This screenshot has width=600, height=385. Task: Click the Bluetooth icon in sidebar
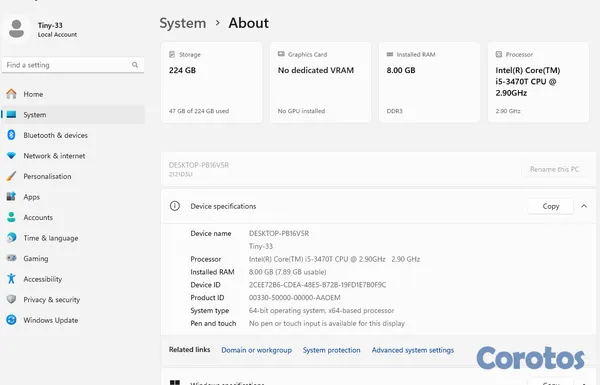click(x=11, y=135)
